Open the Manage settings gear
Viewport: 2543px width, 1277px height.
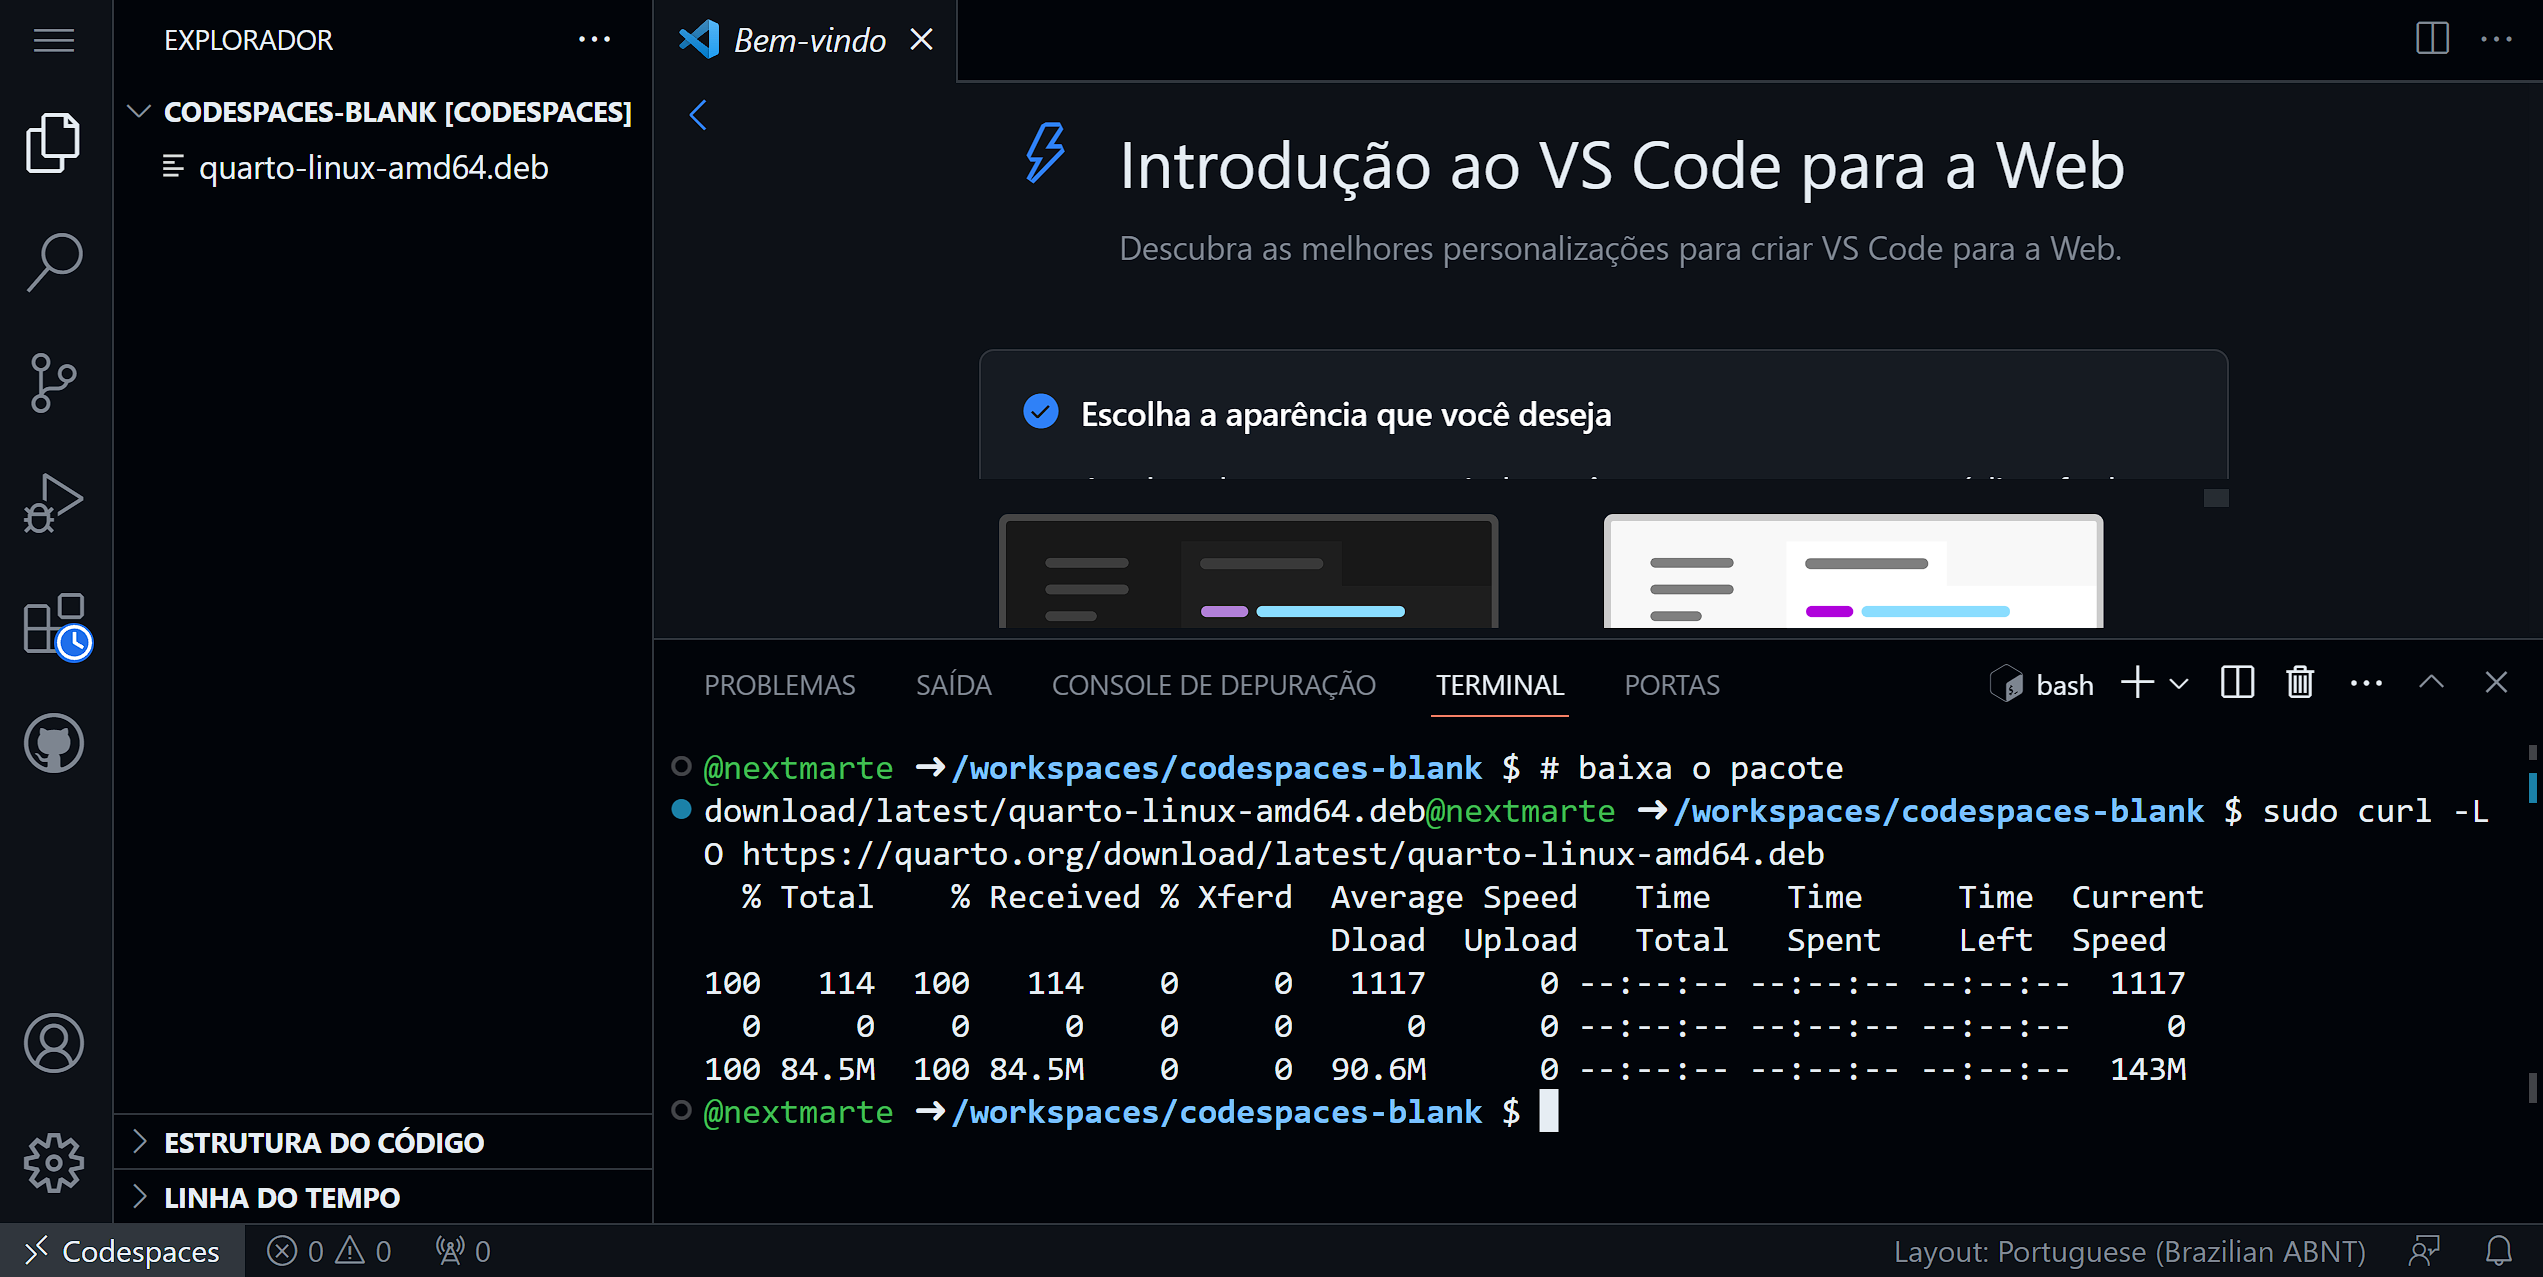54,1162
